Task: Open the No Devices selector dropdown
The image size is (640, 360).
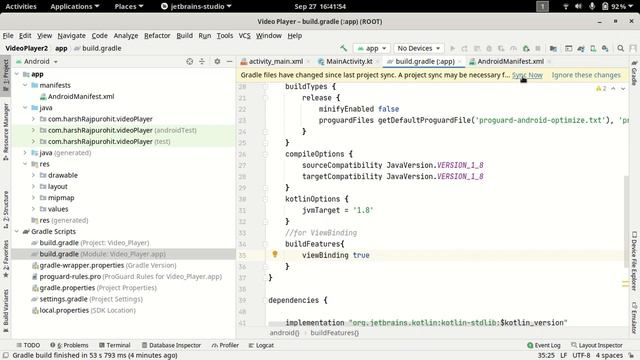Action: coord(419,48)
